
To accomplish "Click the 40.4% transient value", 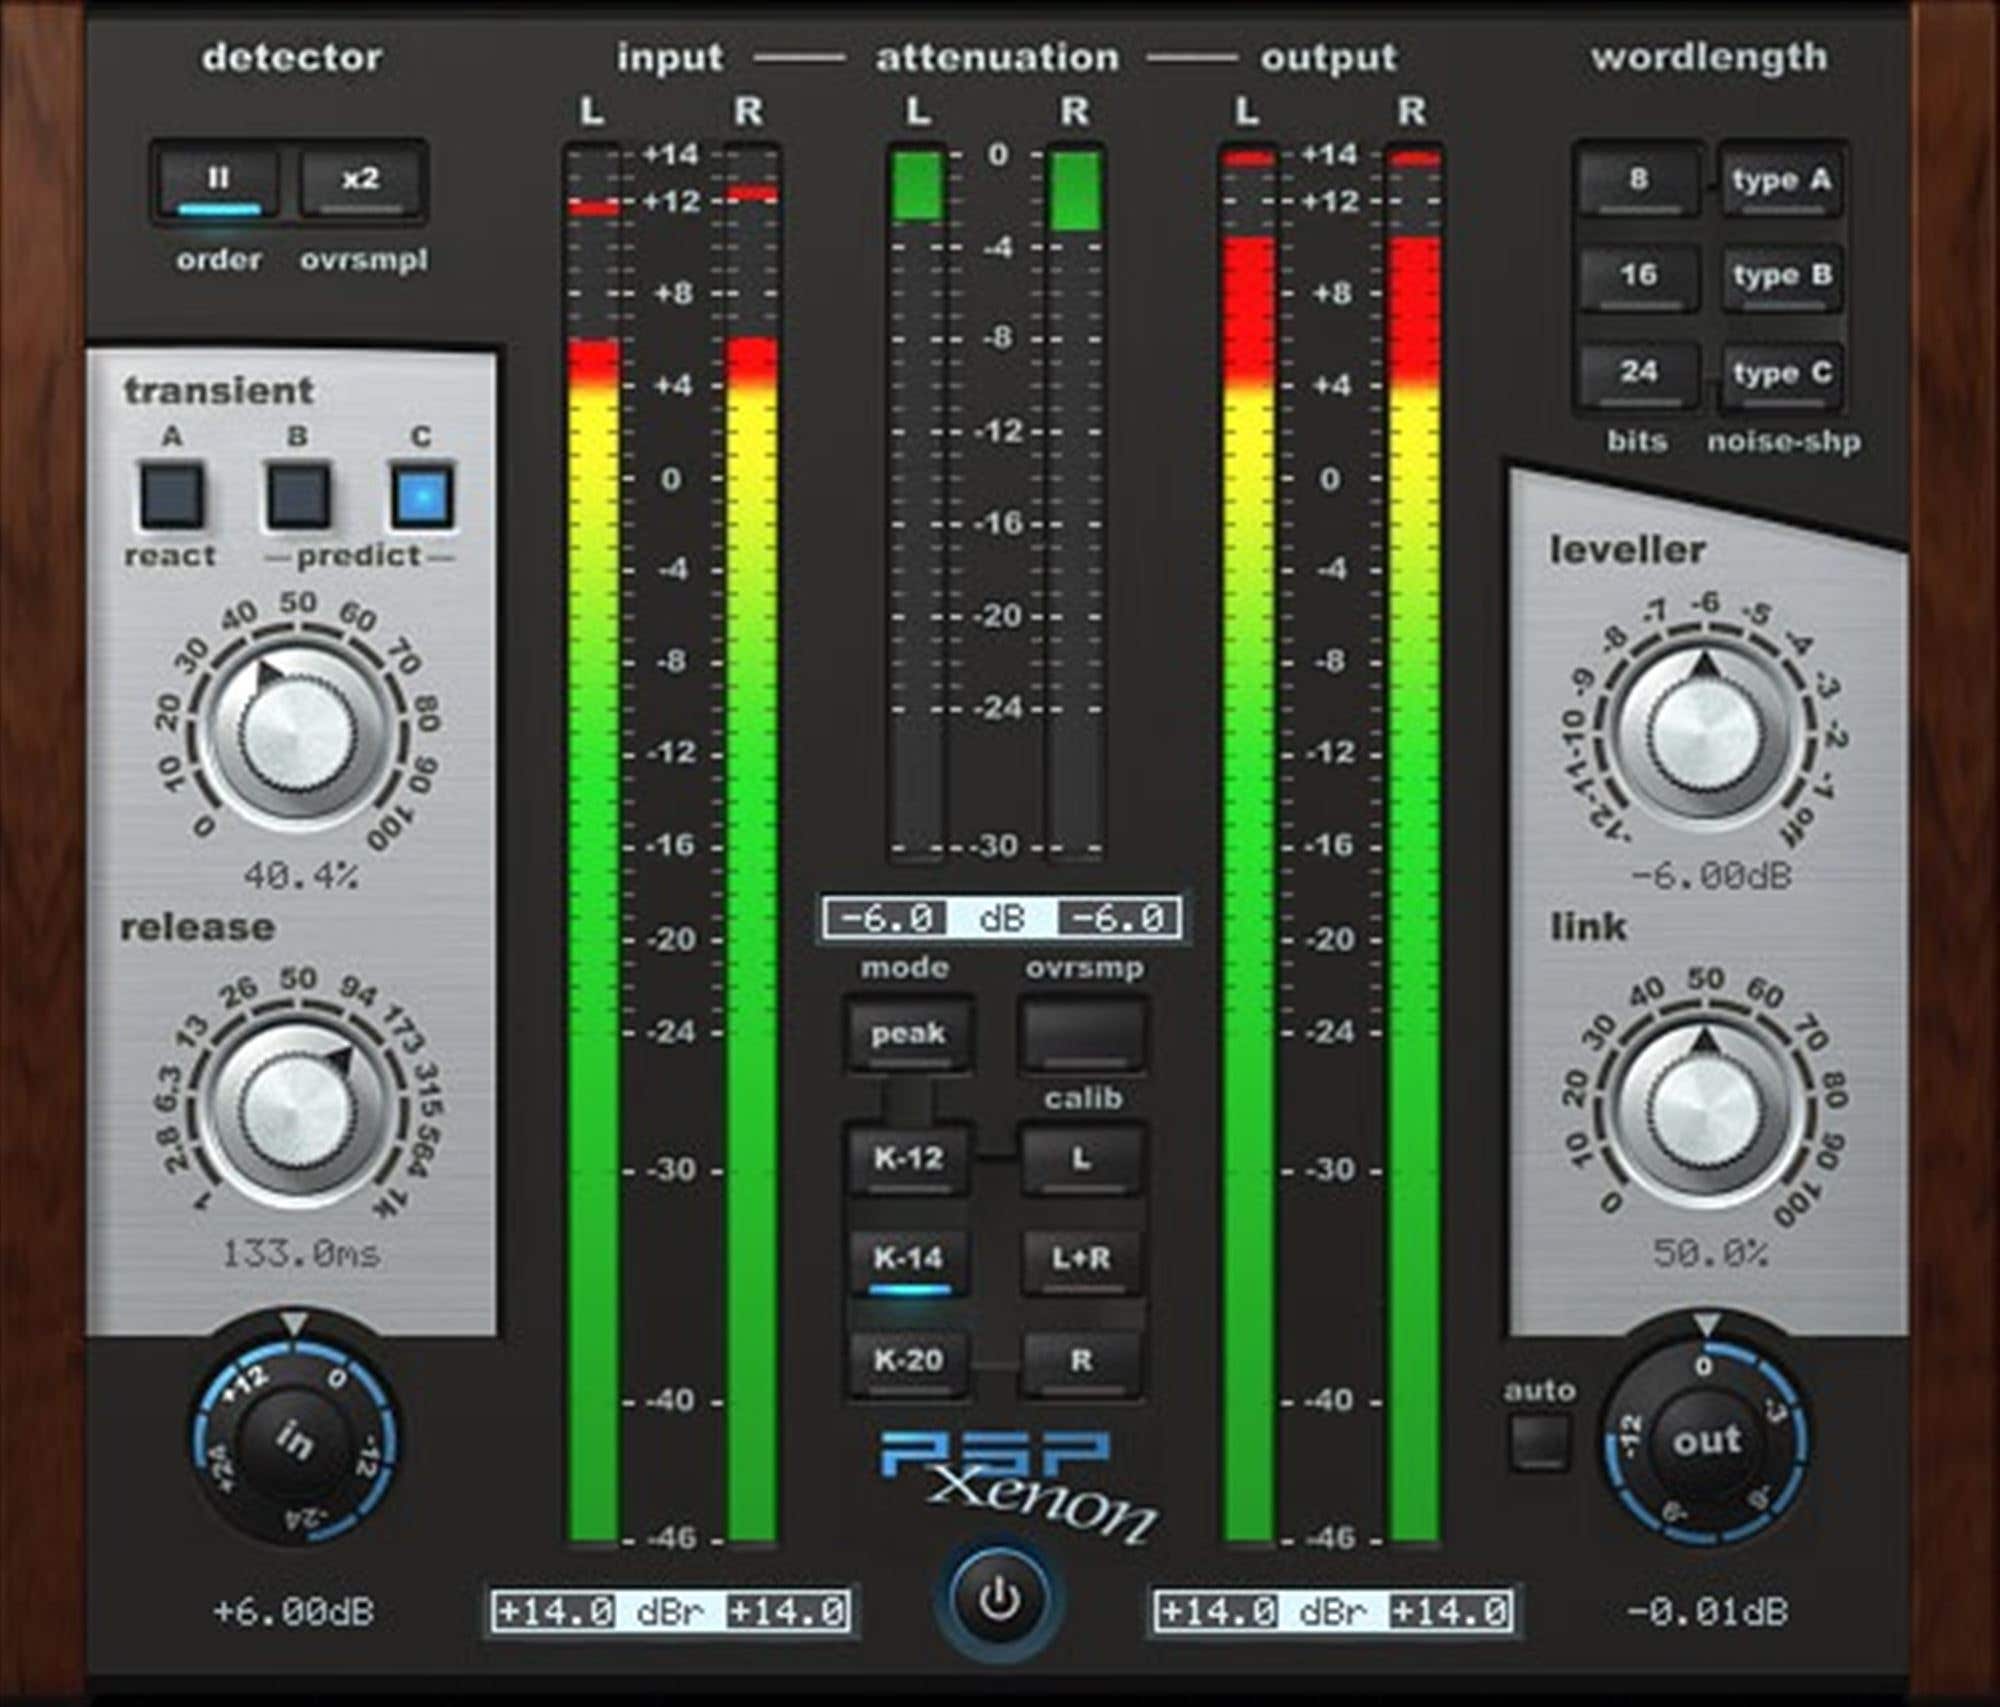I will (x=300, y=877).
